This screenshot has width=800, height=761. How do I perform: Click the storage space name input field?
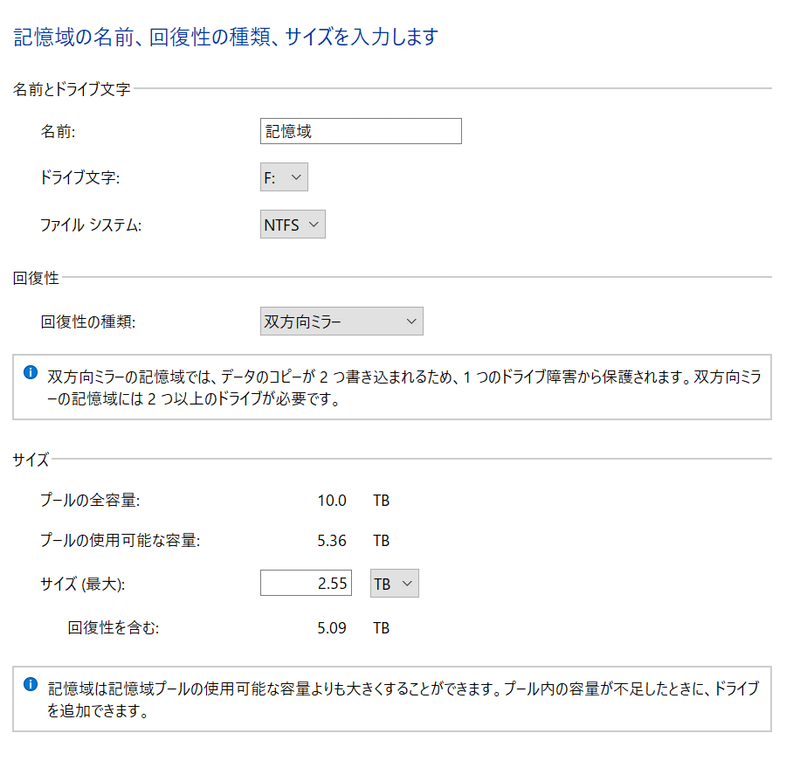(x=361, y=131)
